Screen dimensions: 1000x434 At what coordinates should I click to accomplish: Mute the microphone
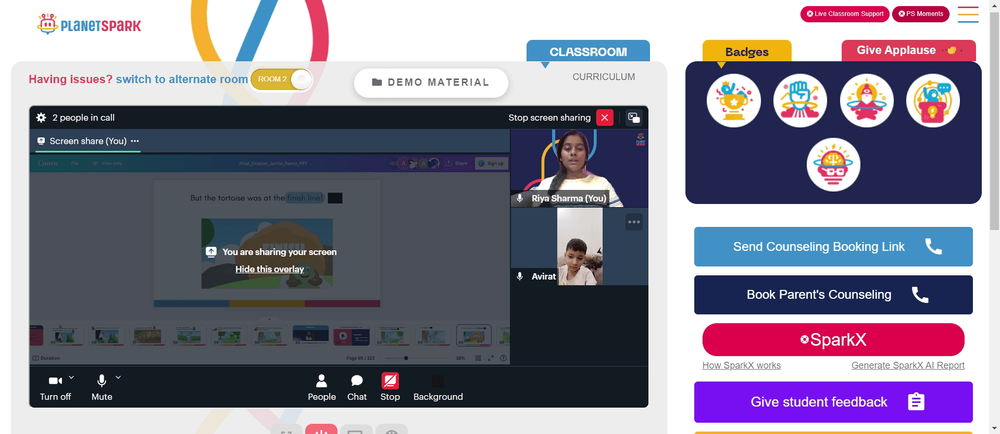tap(101, 387)
